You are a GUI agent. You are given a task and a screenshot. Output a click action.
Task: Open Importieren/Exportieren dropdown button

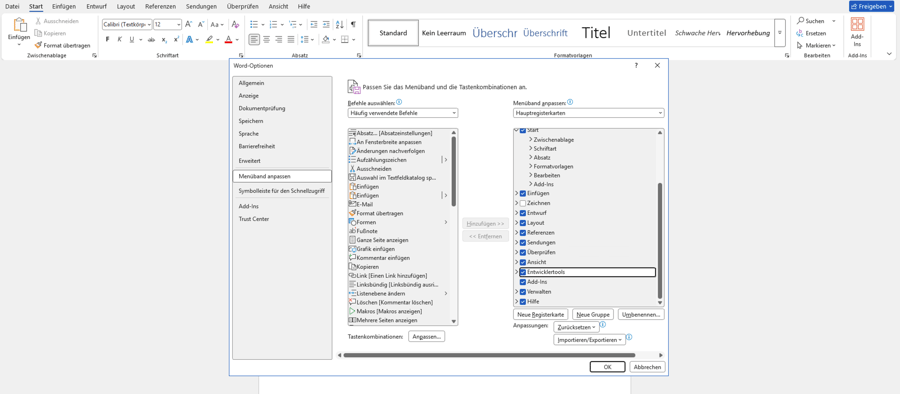589,340
